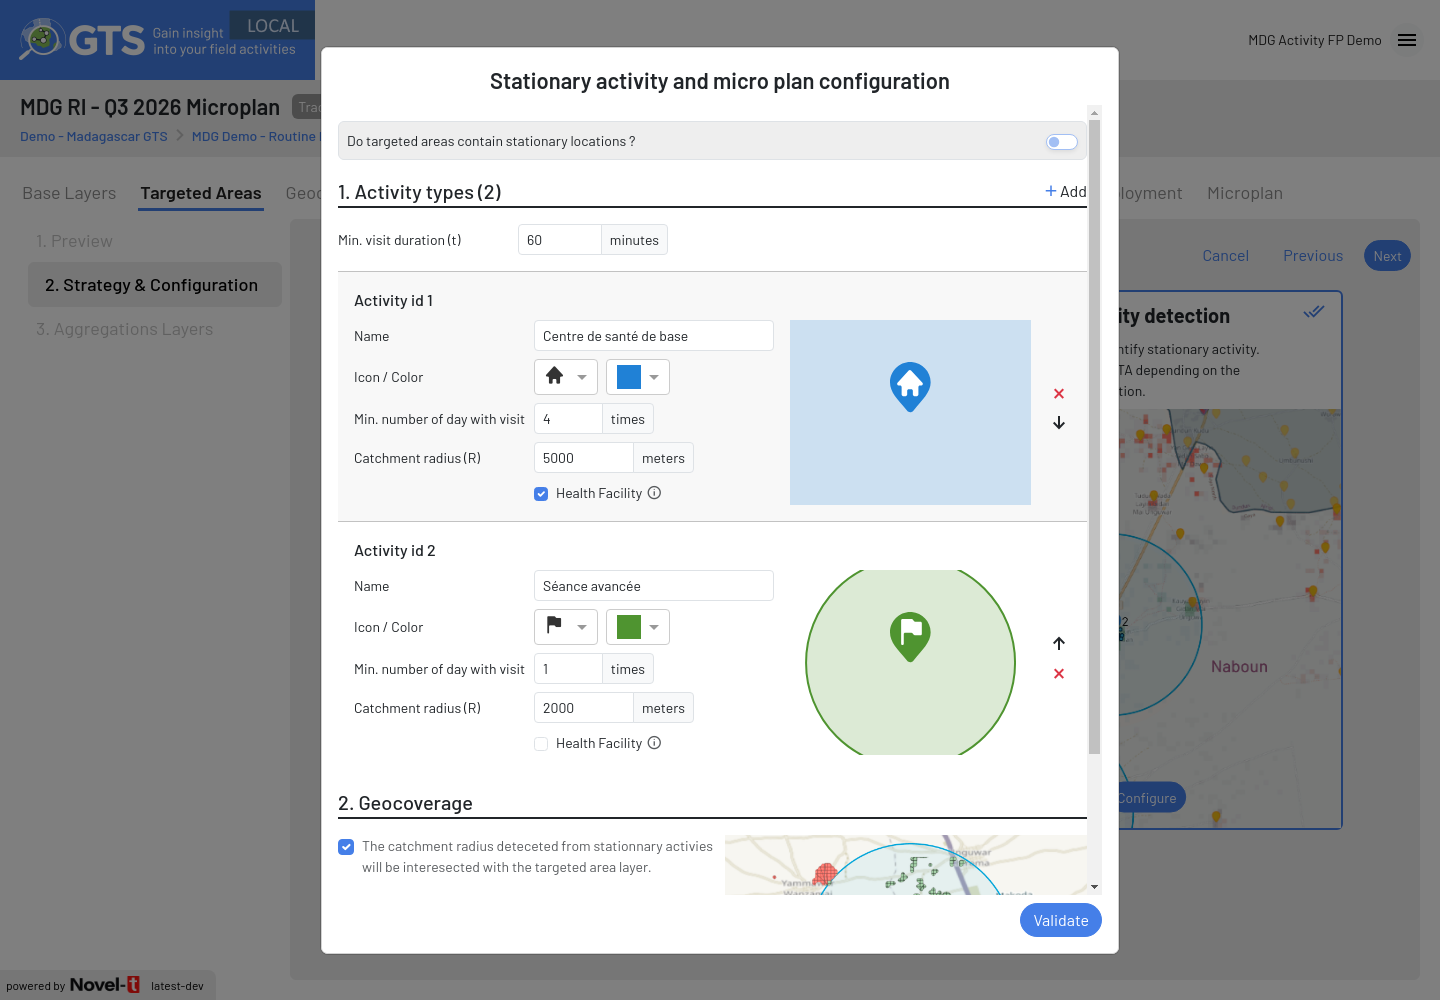The image size is (1440, 1000).
Task: Open the hamburger menu at top right
Action: tap(1407, 40)
